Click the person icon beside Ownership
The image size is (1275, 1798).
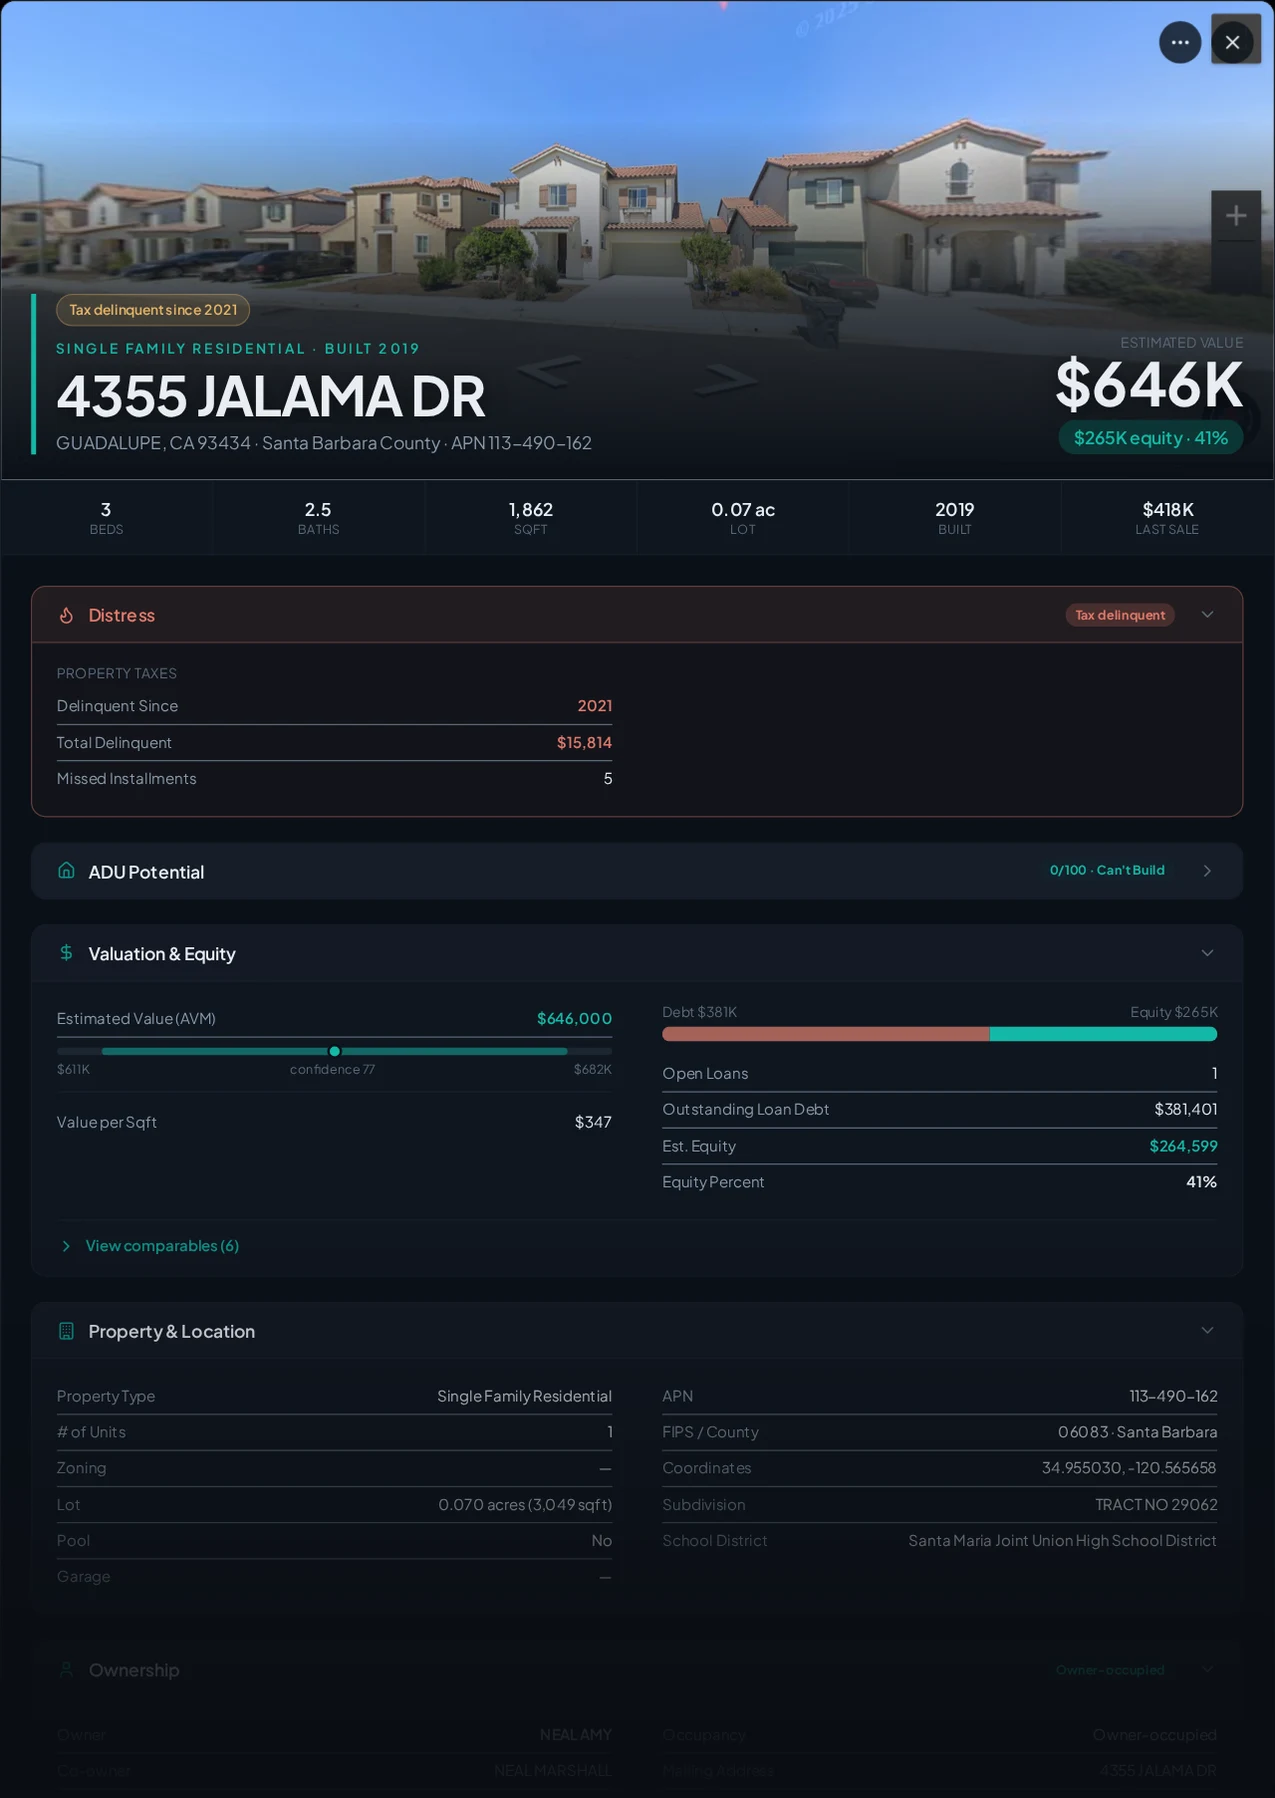click(x=66, y=1670)
